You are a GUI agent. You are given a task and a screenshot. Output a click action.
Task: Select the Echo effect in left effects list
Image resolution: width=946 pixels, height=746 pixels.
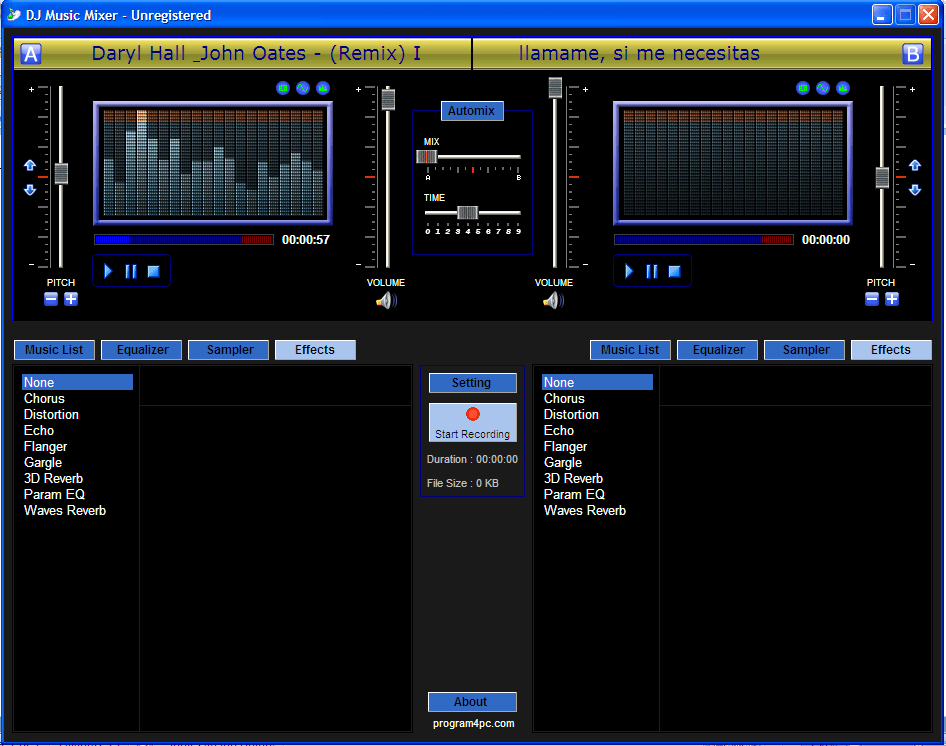(x=38, y=430)
